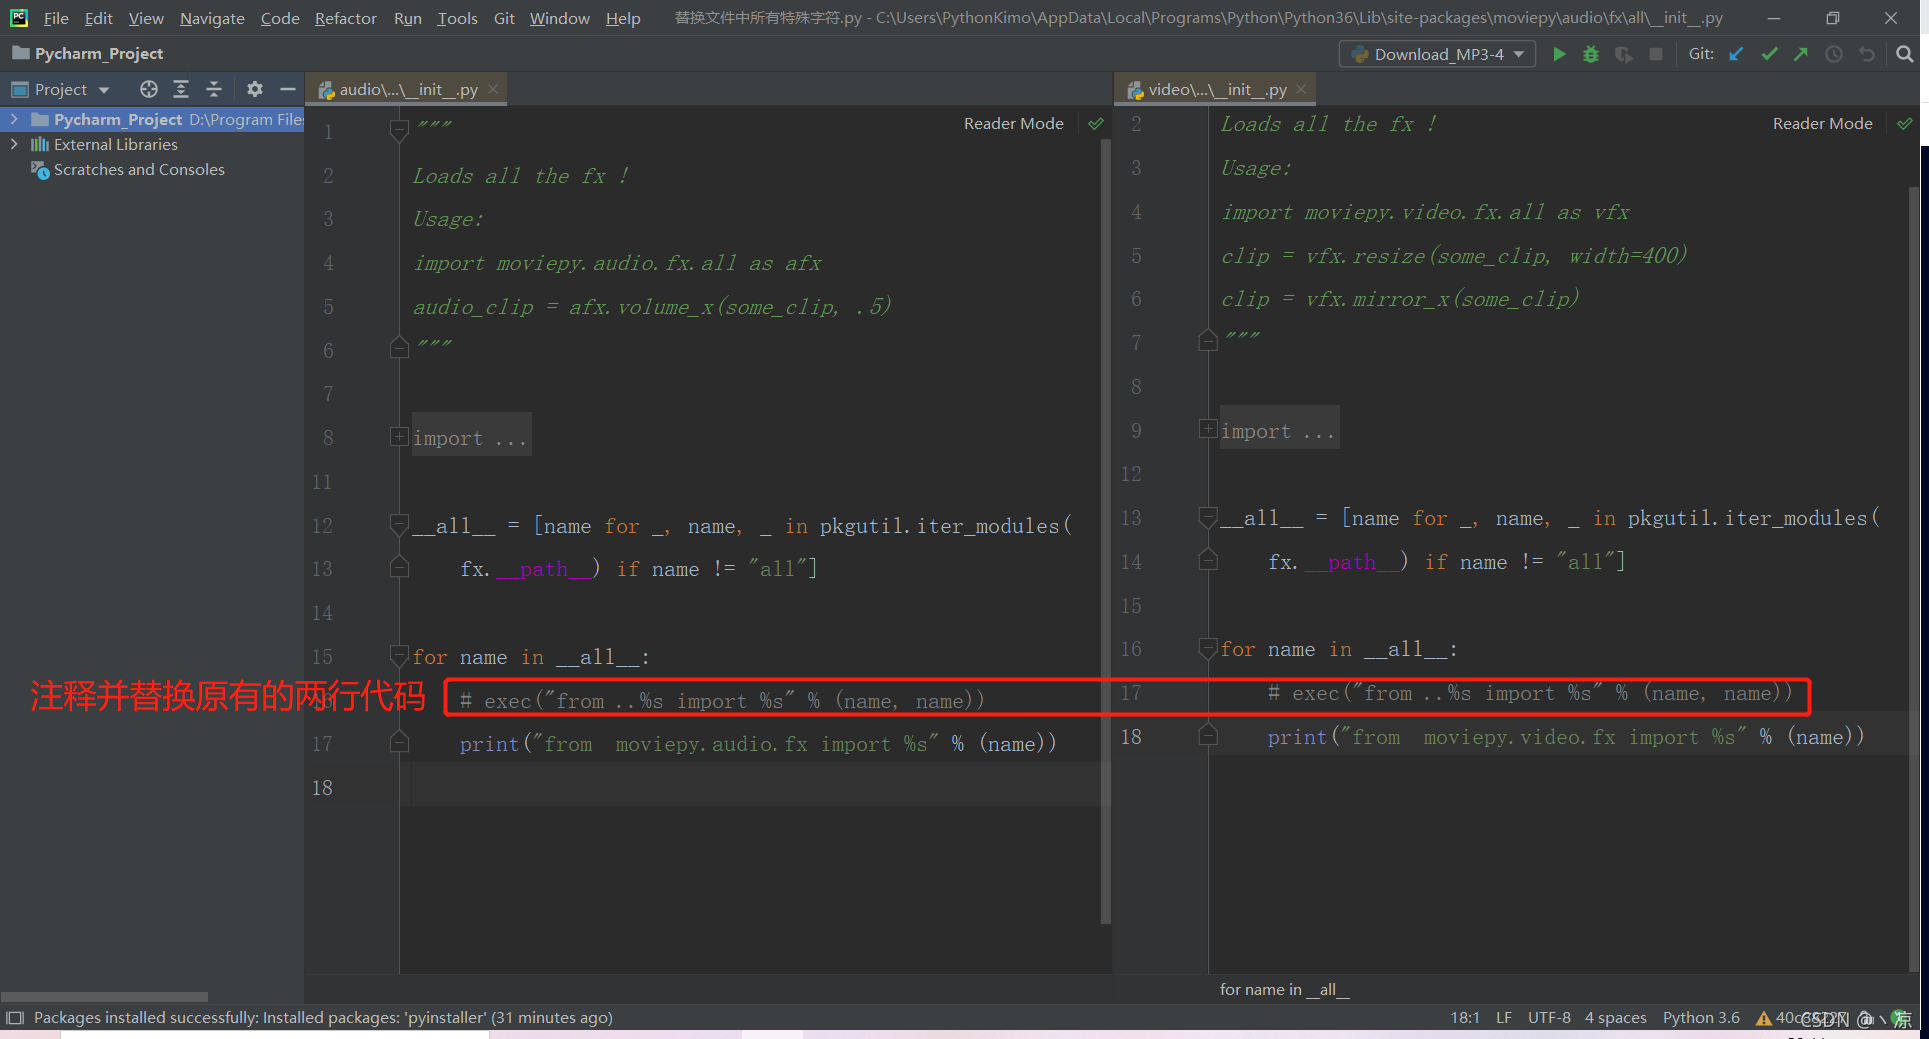Expand folded import block in left editor
This screenshot has height=1039, width=1929.
point(399,437)
